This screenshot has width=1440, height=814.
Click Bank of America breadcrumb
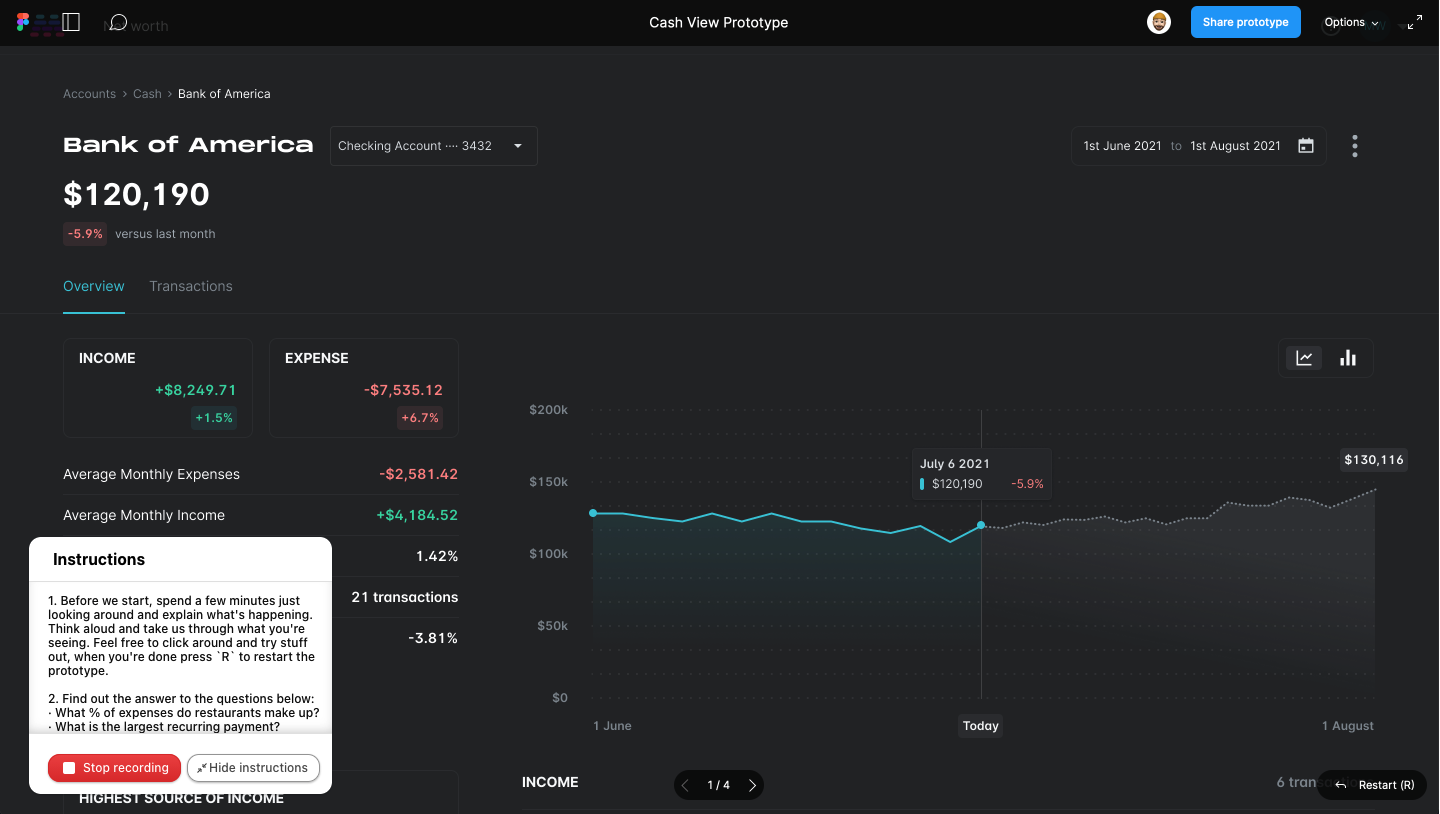click(x=224, y=94)
